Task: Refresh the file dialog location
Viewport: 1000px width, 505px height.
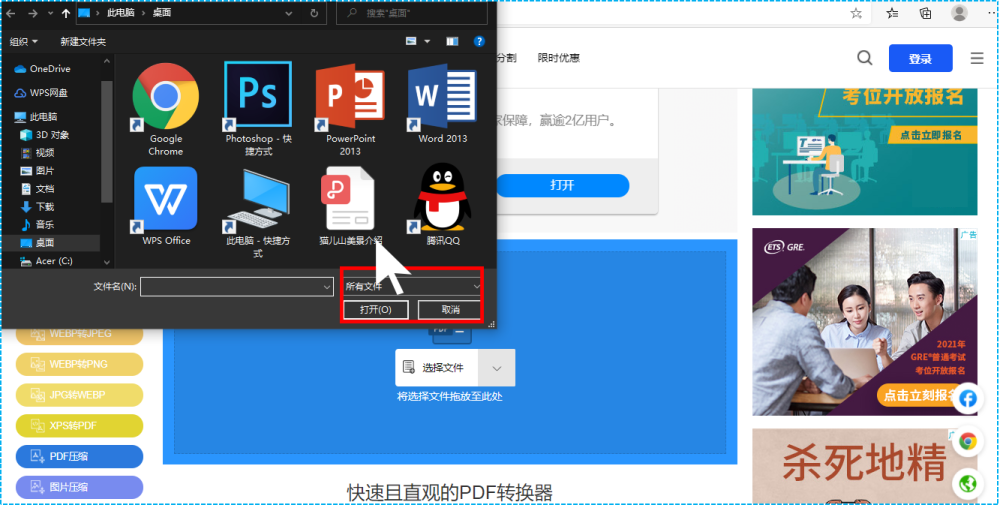Action: pyautogui.click(x=314, y=13)
